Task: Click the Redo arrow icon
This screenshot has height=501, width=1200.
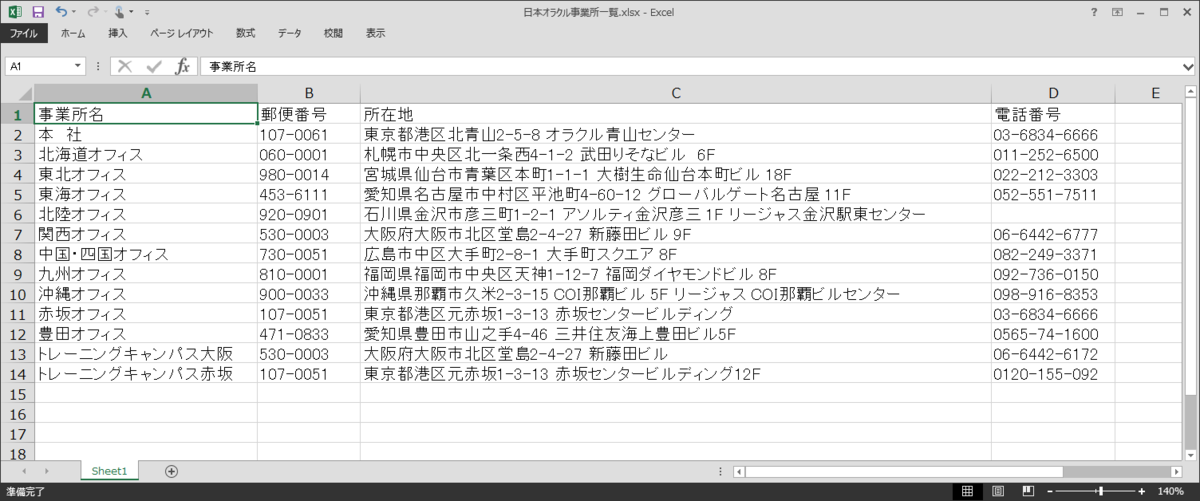Action: click(x=92, y=12)
